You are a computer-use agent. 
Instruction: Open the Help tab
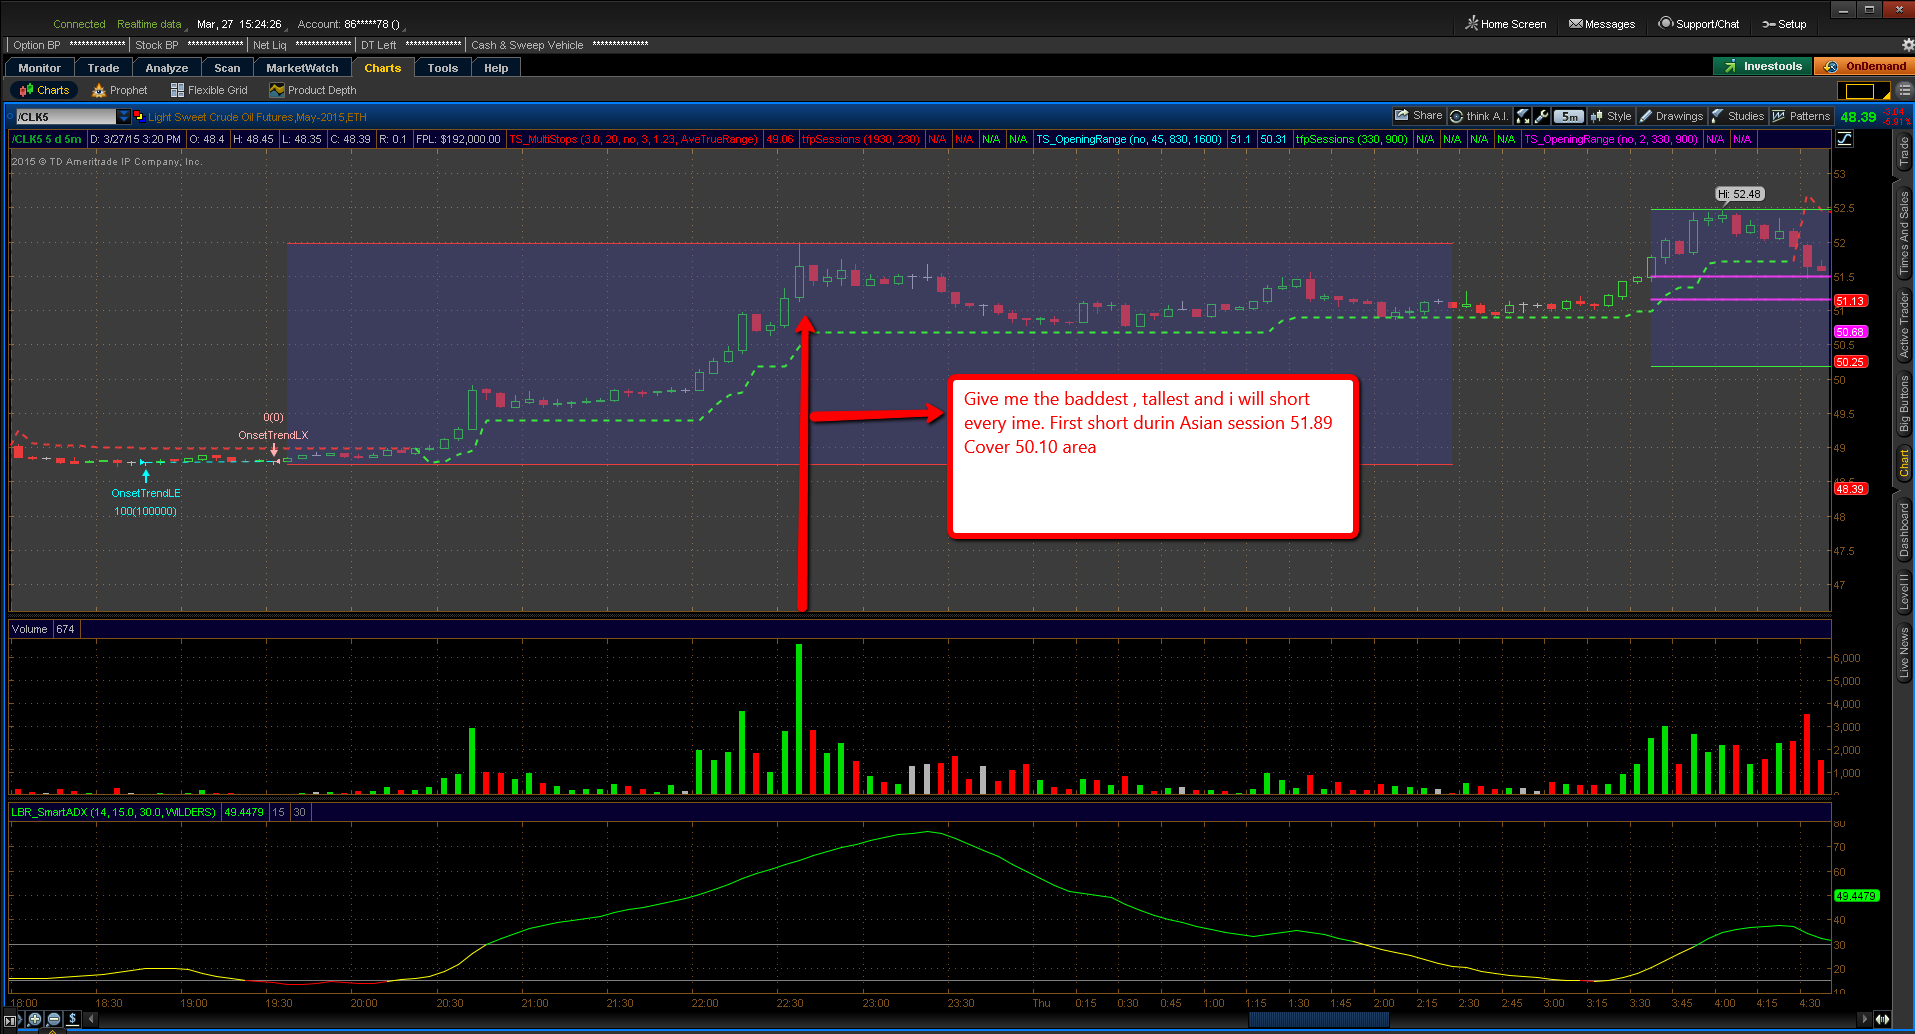coord(496,68)
